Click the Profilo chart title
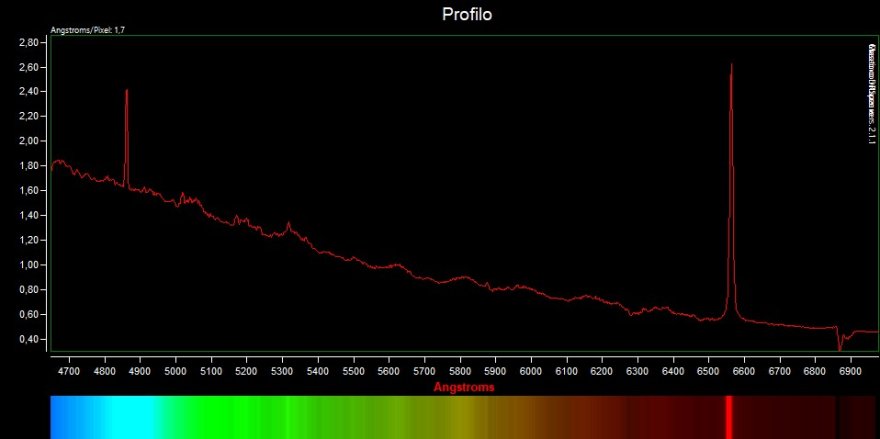880x439 pixels. [x=467, y=14]
